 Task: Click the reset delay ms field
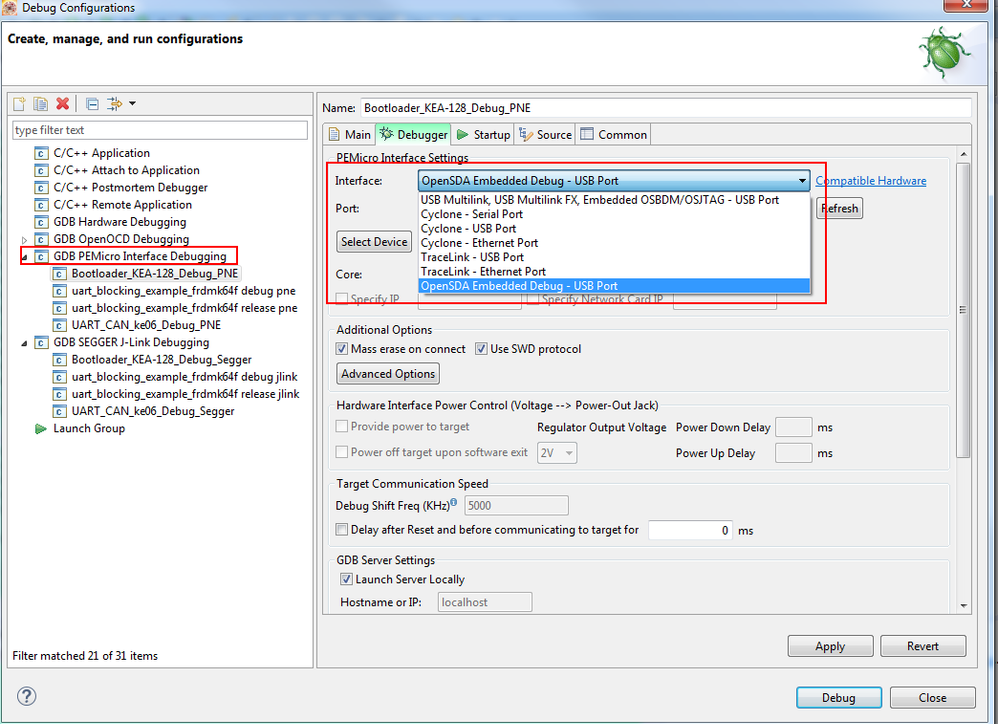tap(691, 530)
